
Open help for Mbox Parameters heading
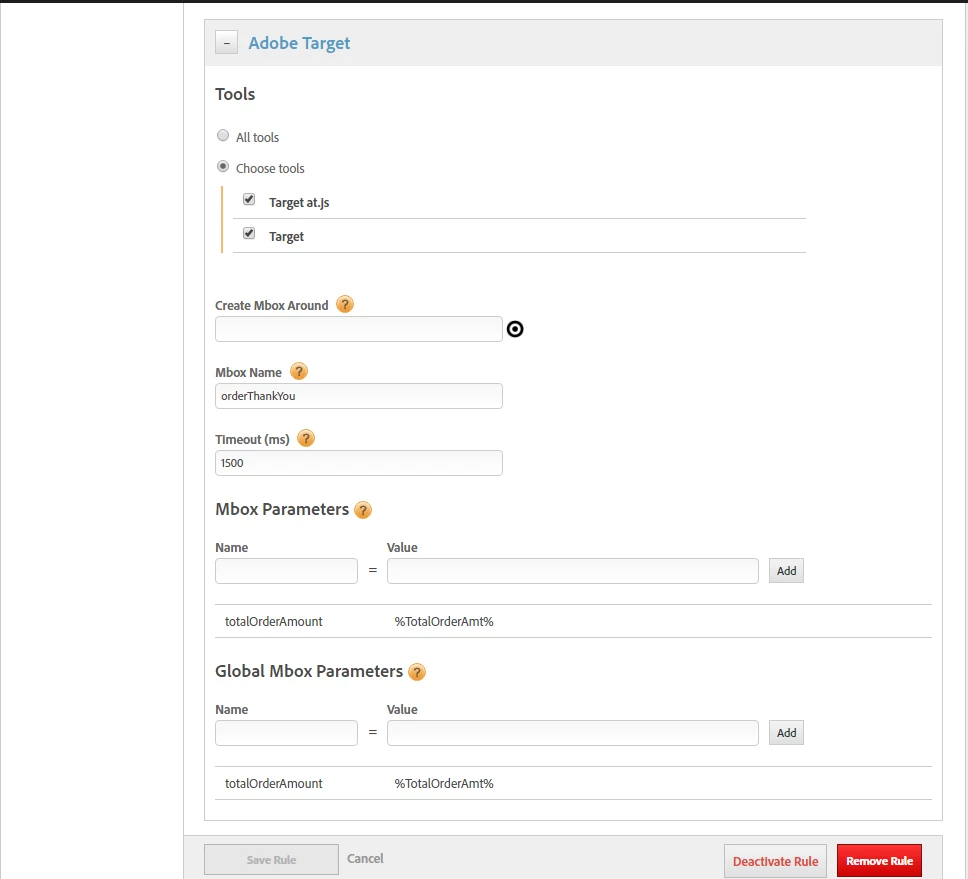click(363, 510)
